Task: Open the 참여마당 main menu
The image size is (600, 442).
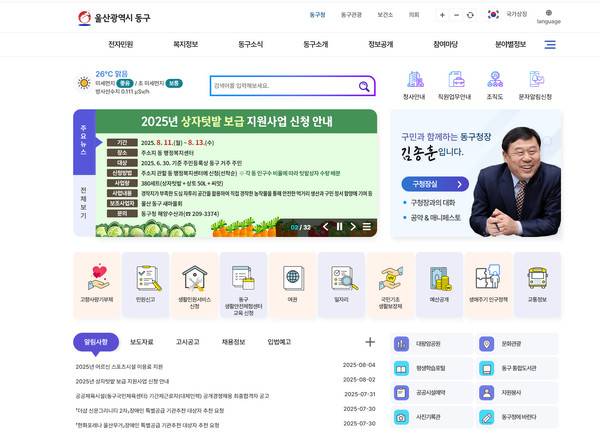Action: coord(445,44)
